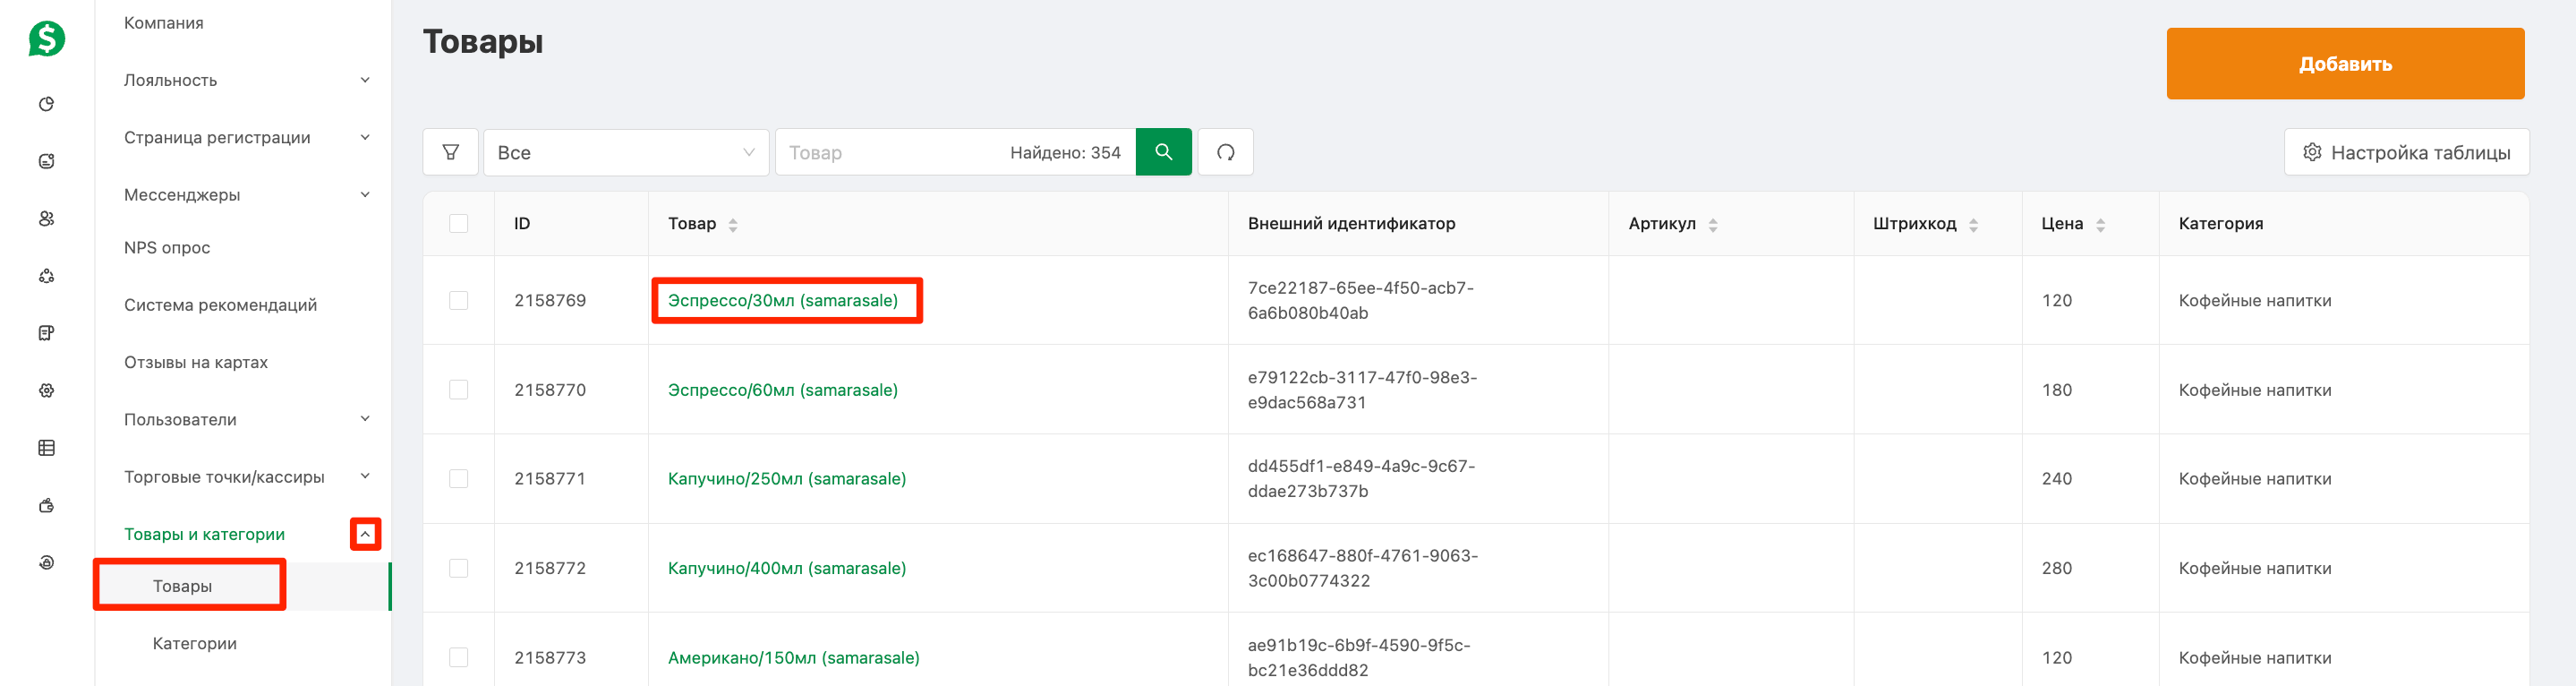Click the green dollar logo icon
This screenshot has height=686, width=2576.
(x=46, y=39)
